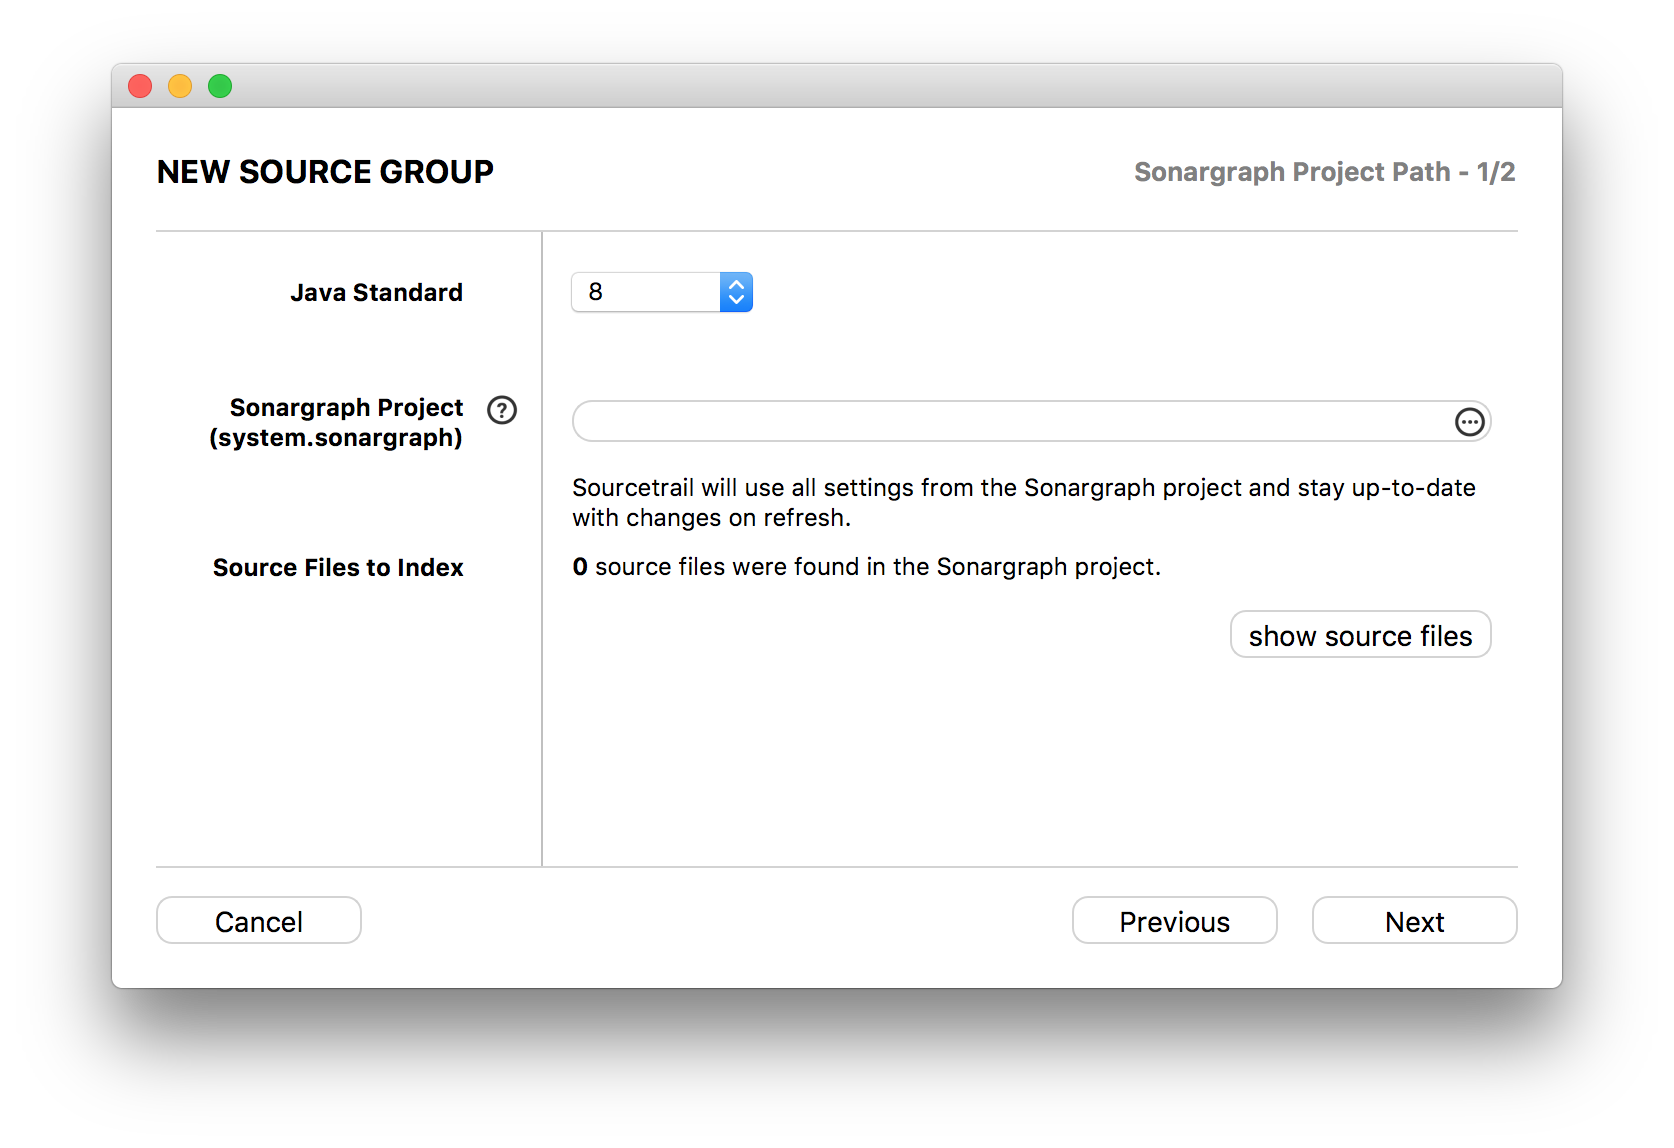The height and width of the screenshot is (1148, 1674).
Task: Cancel the new source group dialog
Action: click(x=259, y=921)
